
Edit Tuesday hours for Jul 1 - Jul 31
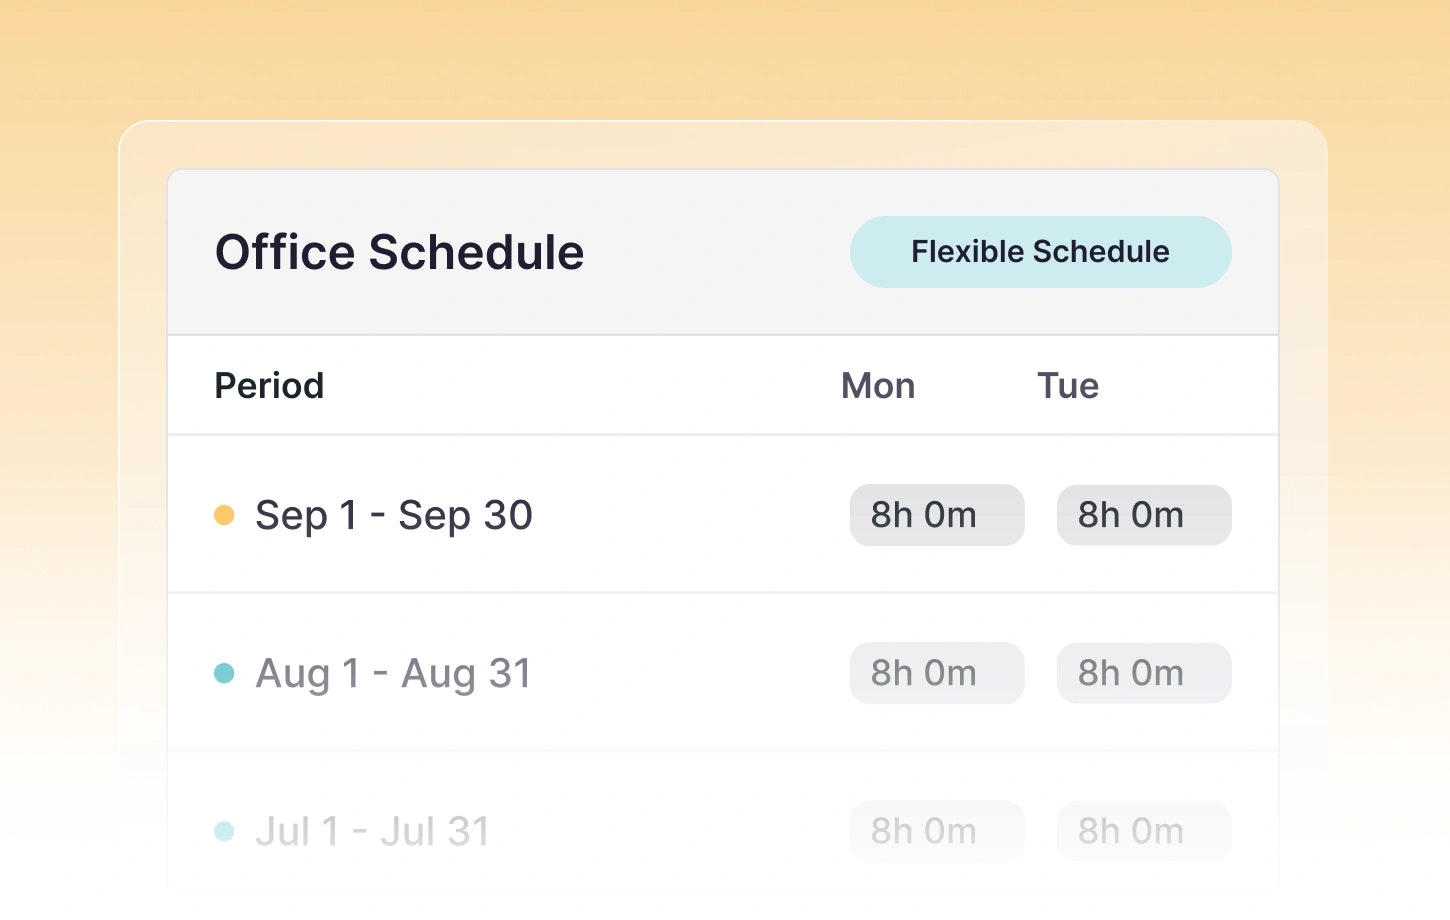click(1144, 831)
